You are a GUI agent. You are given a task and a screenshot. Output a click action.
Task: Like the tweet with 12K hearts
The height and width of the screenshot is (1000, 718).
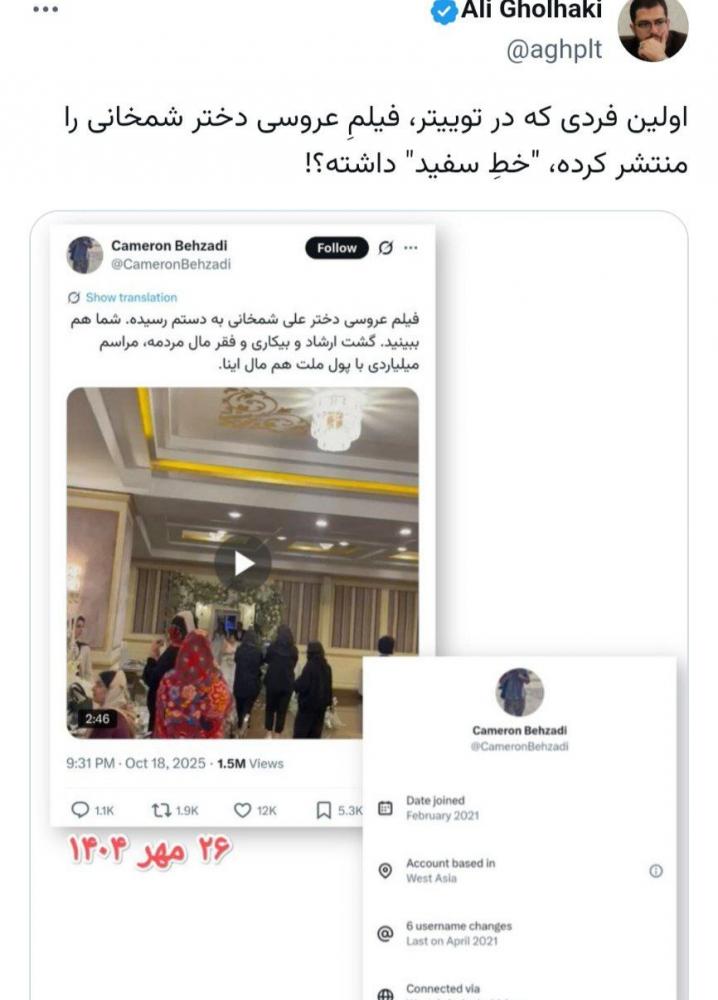tap(242, 810)
